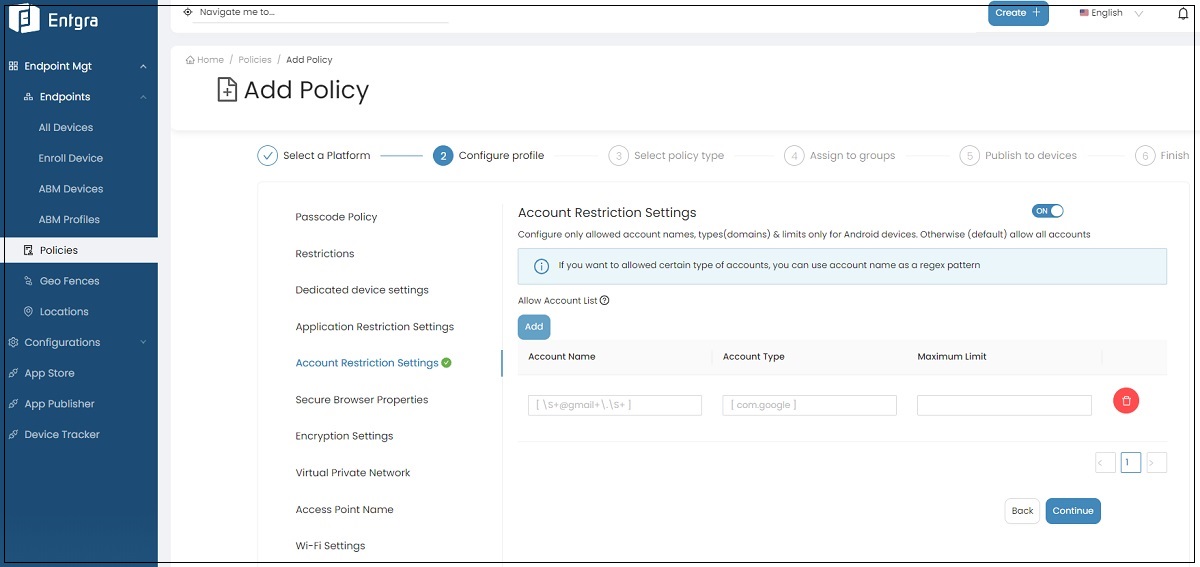
Task: Click the red delete row icon
Action: pyautogui.click(x=1126, y=401)
